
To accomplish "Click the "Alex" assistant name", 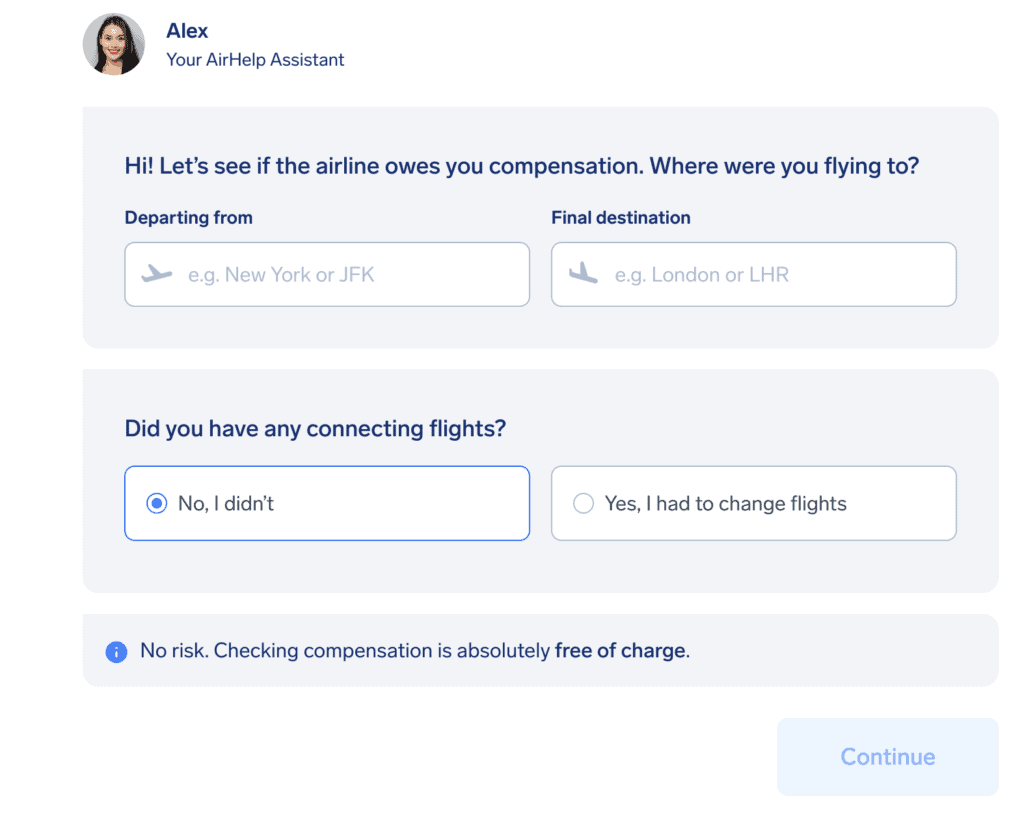I will point(187,31).
